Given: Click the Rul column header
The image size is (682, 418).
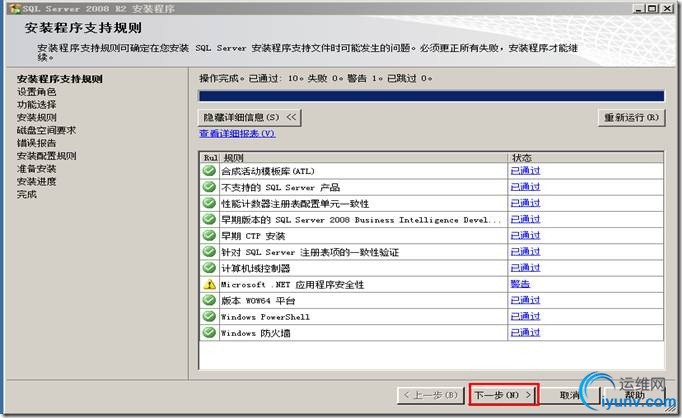Looking at the screenshot, I should [x=210, y=157].
